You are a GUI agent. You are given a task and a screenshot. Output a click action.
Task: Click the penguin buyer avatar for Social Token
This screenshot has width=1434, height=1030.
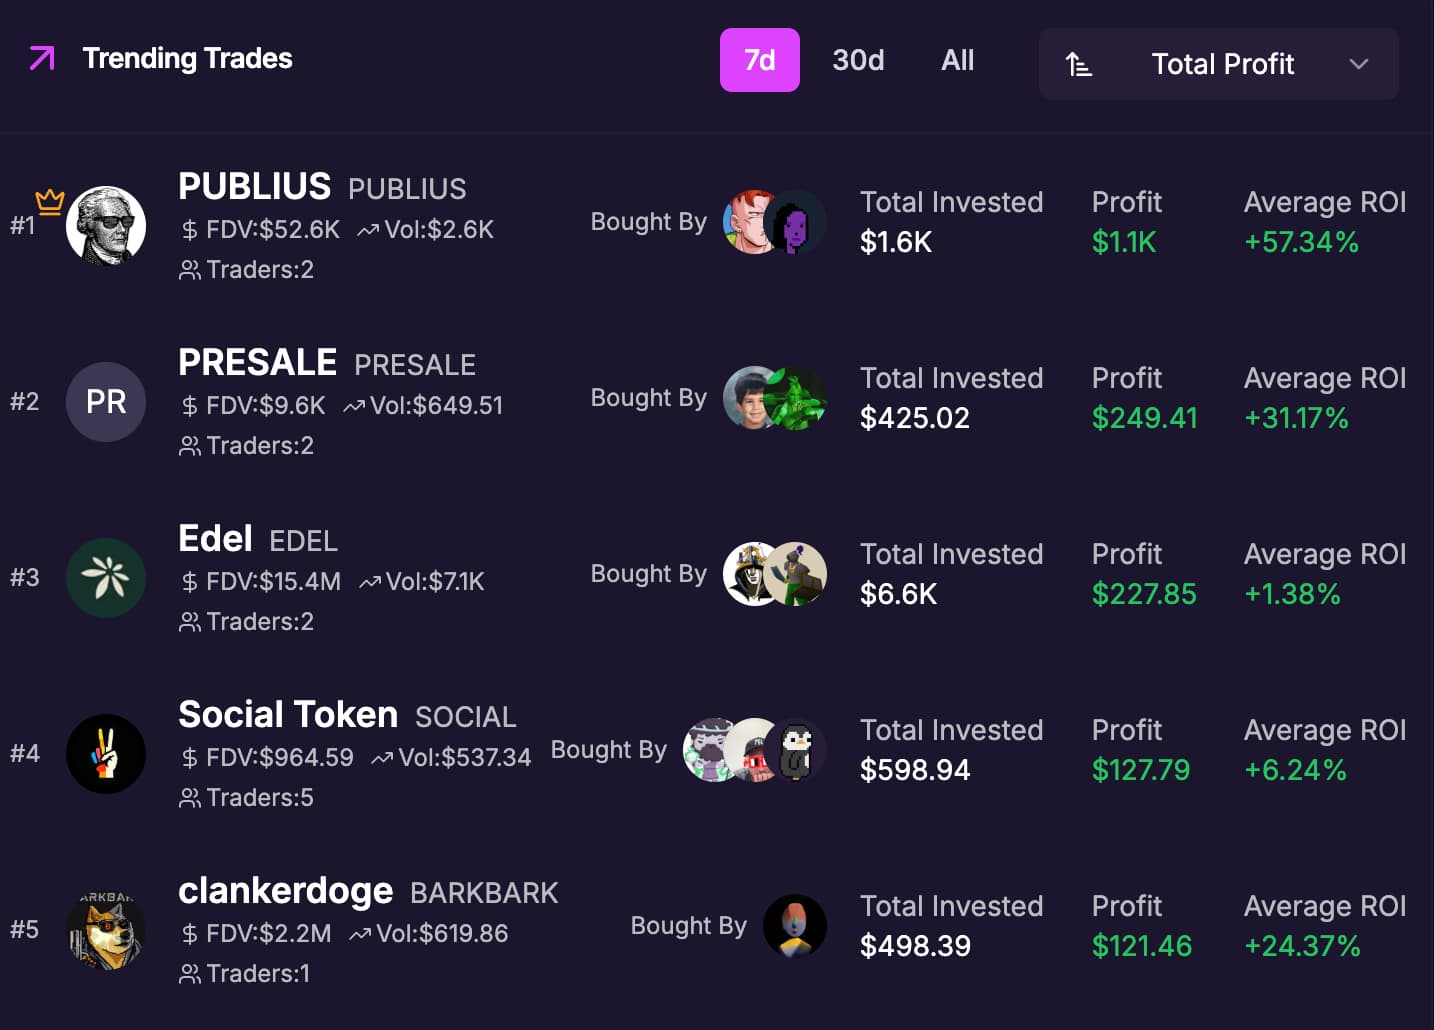(x=799, y=750)
